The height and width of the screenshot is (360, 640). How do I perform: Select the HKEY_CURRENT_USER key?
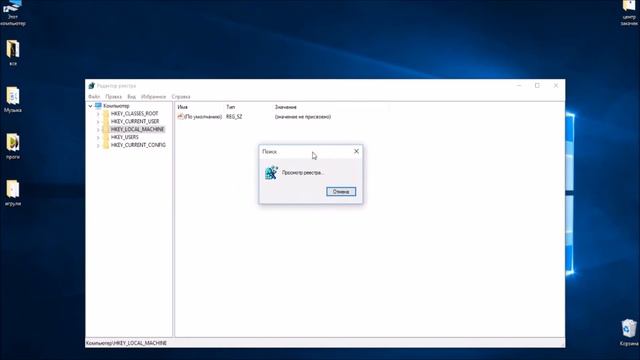(135, 121)
